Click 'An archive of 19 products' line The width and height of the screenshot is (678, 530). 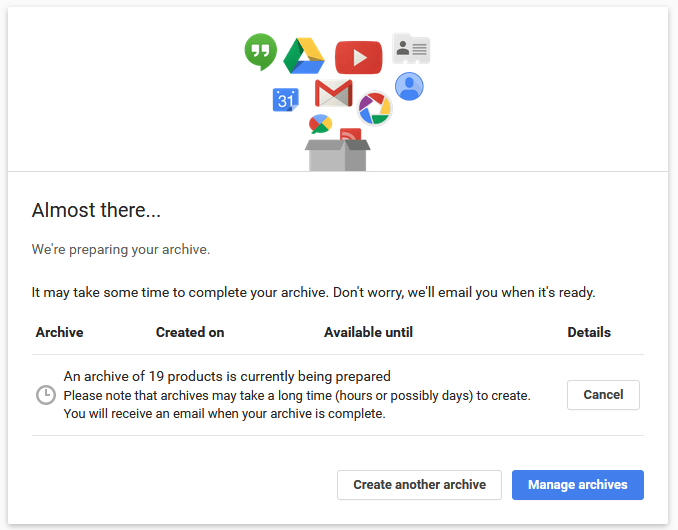coord(227,376)
